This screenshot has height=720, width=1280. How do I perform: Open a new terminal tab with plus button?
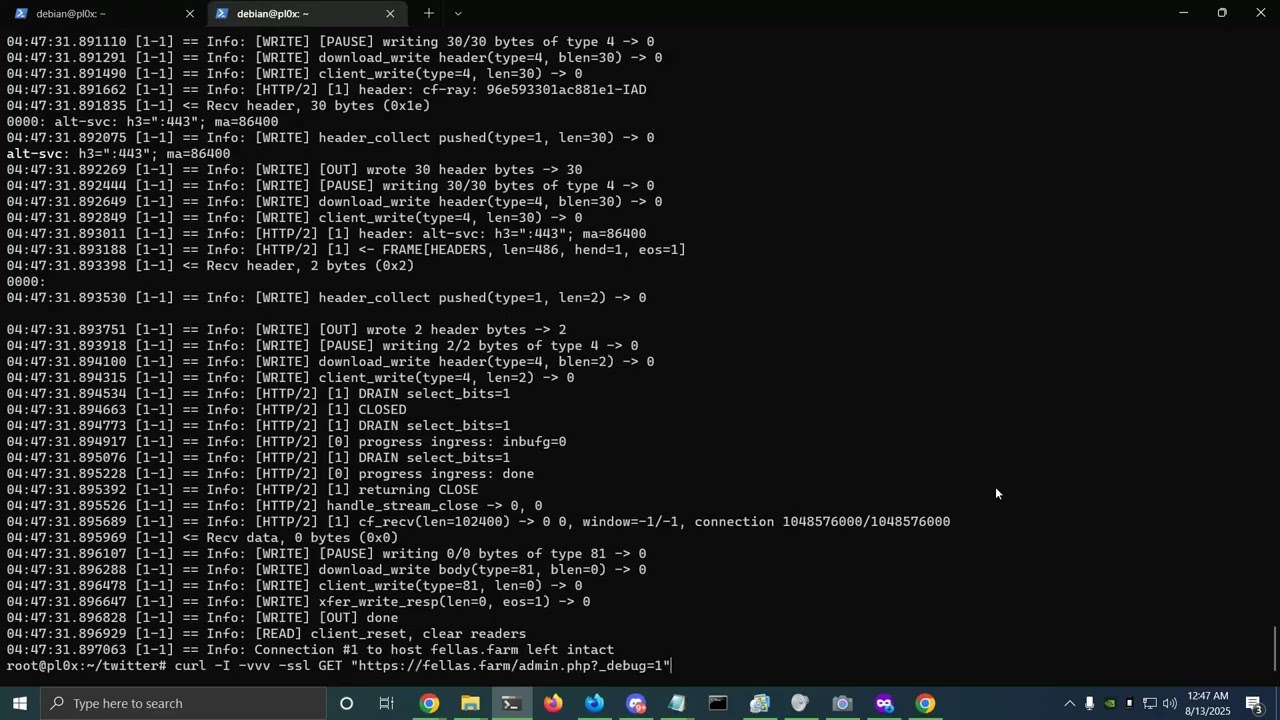pyautogui.click(x=428, y=13)
